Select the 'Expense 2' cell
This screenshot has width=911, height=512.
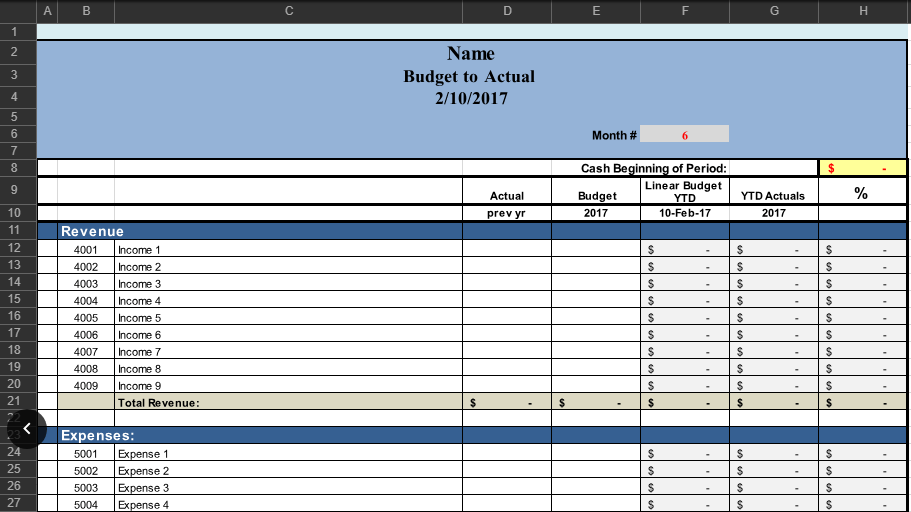[x=289, y=471]
